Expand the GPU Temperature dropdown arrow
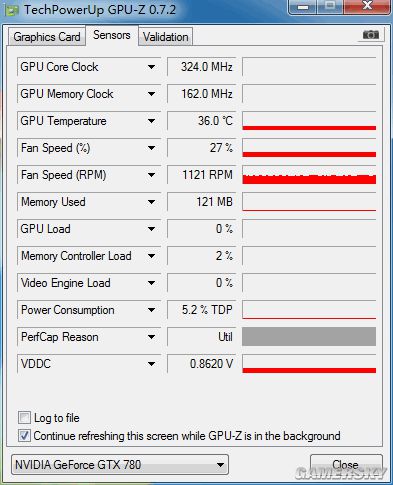This screenshot has width=393, height=485. point(151,121)
